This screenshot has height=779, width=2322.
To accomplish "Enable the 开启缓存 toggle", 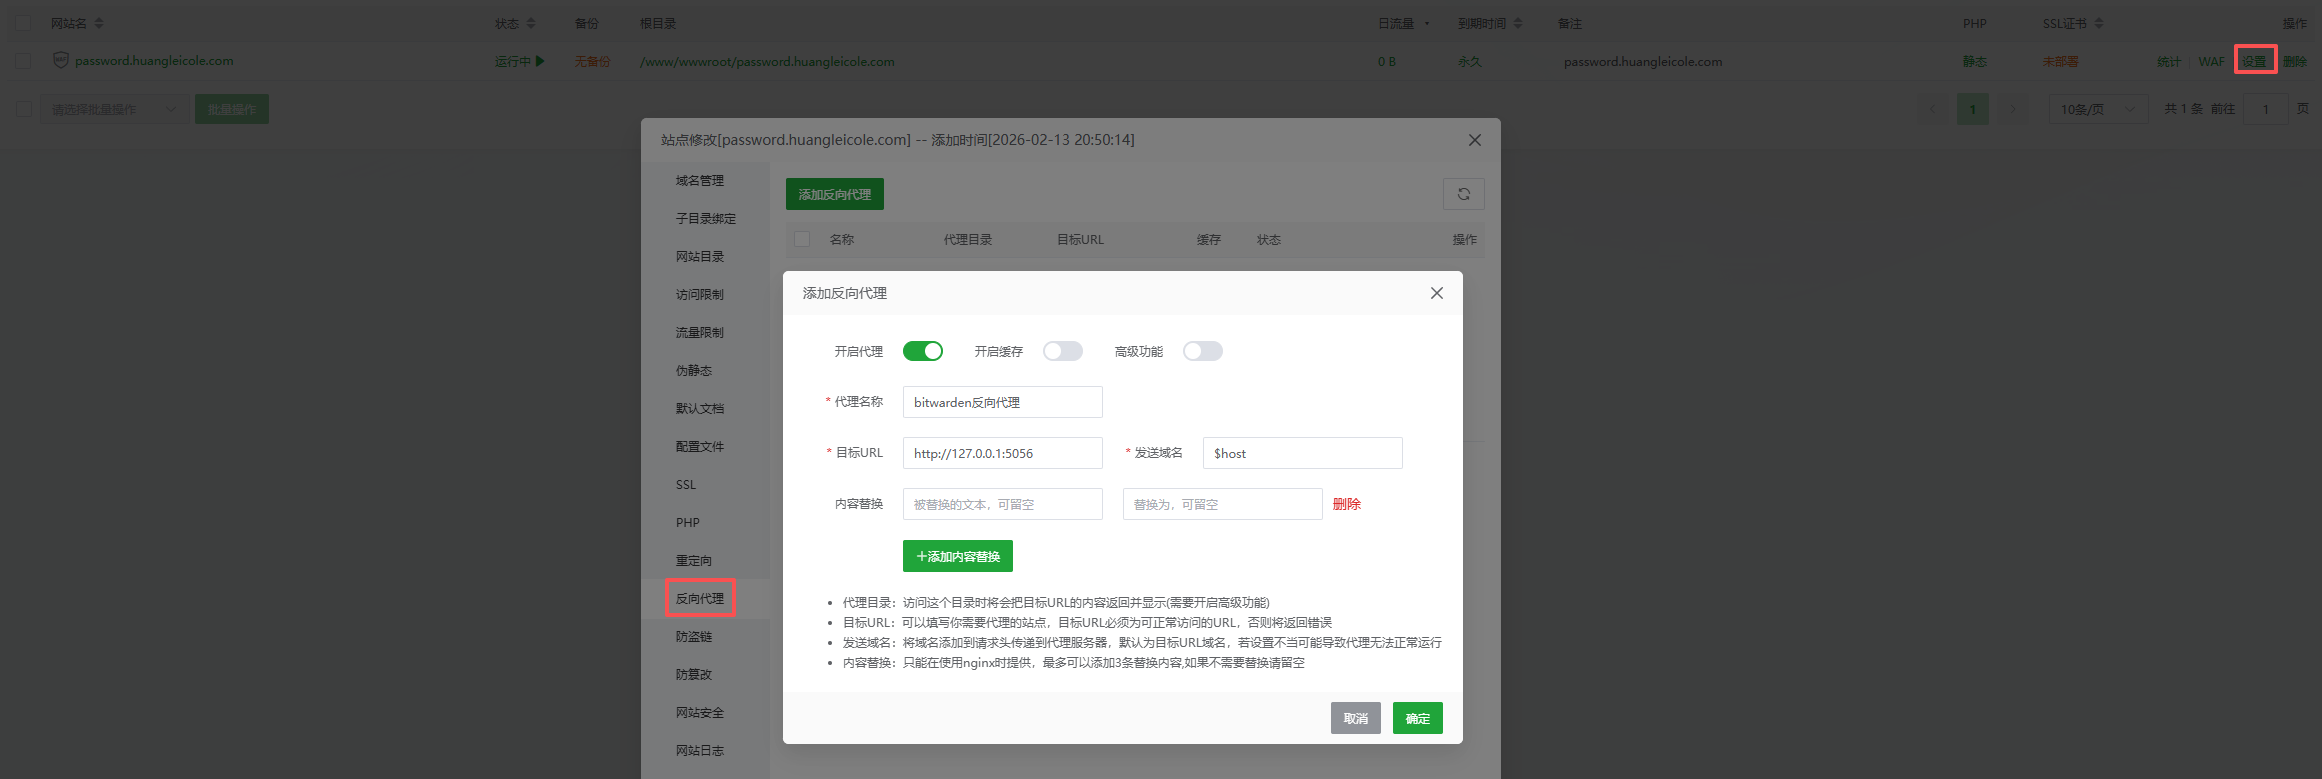I will coord(1062,351).
